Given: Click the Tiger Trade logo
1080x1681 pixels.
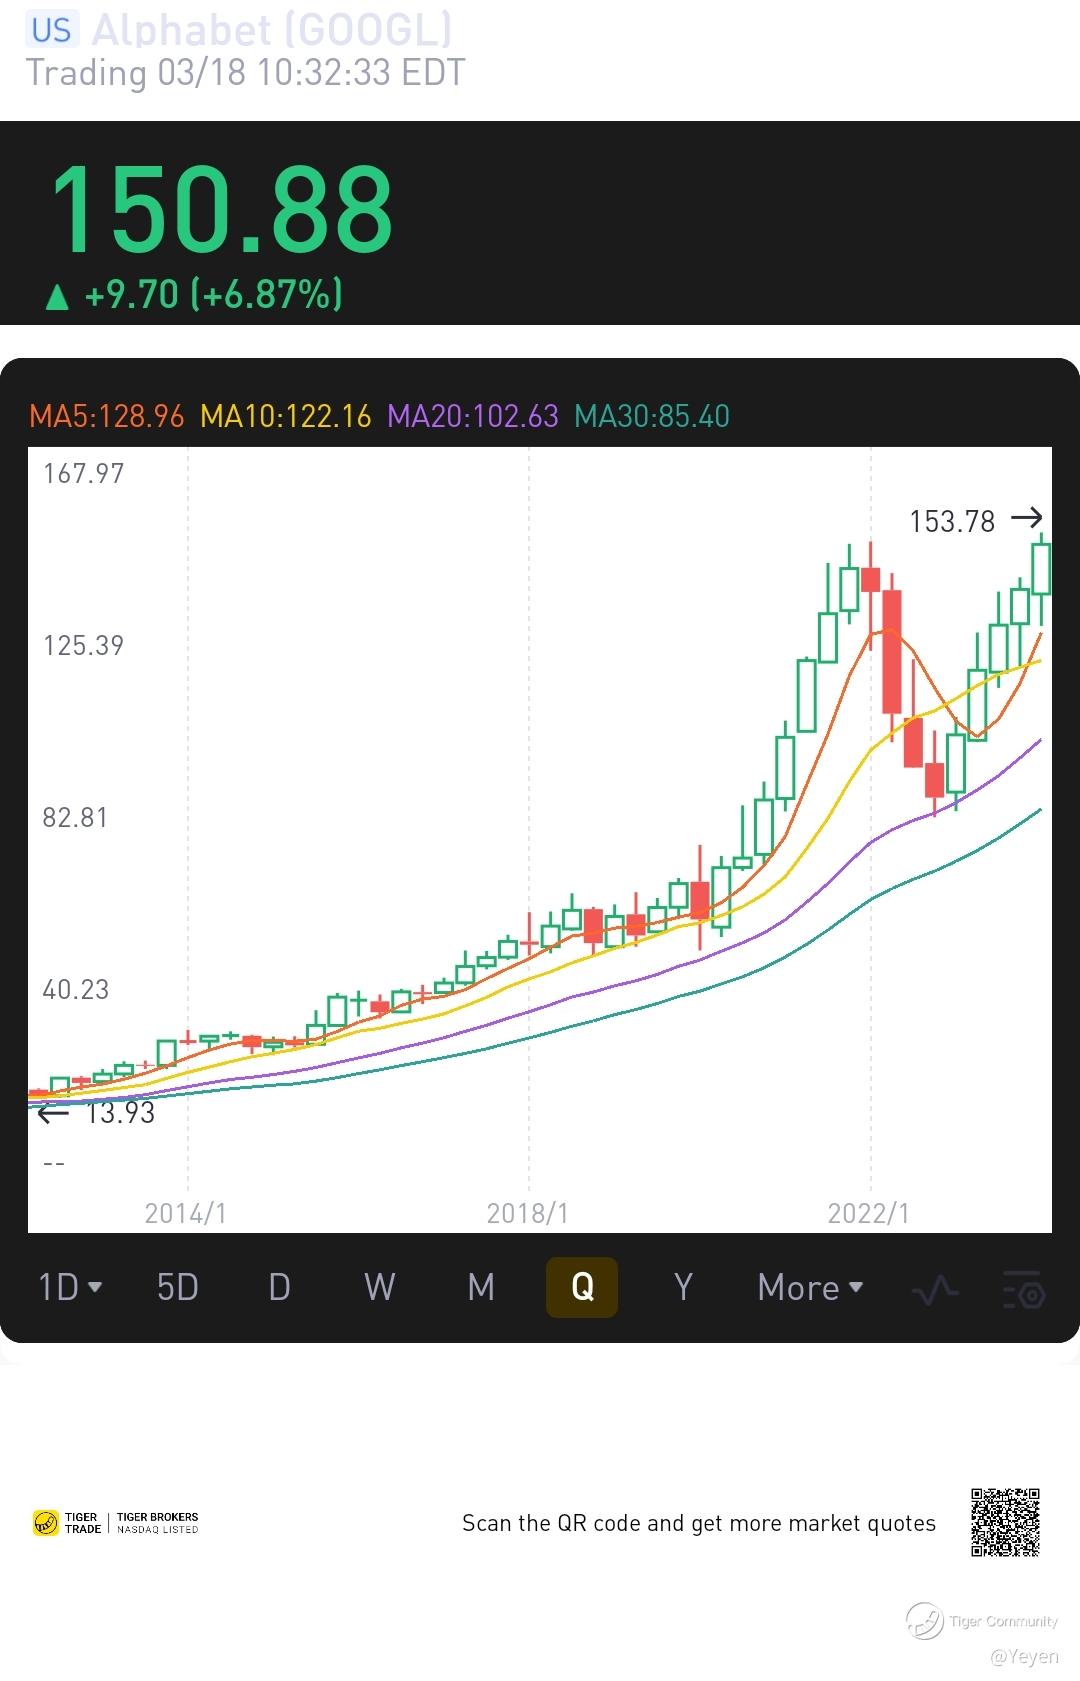Looking at the screenshot, I should [x=67, y=1523].
